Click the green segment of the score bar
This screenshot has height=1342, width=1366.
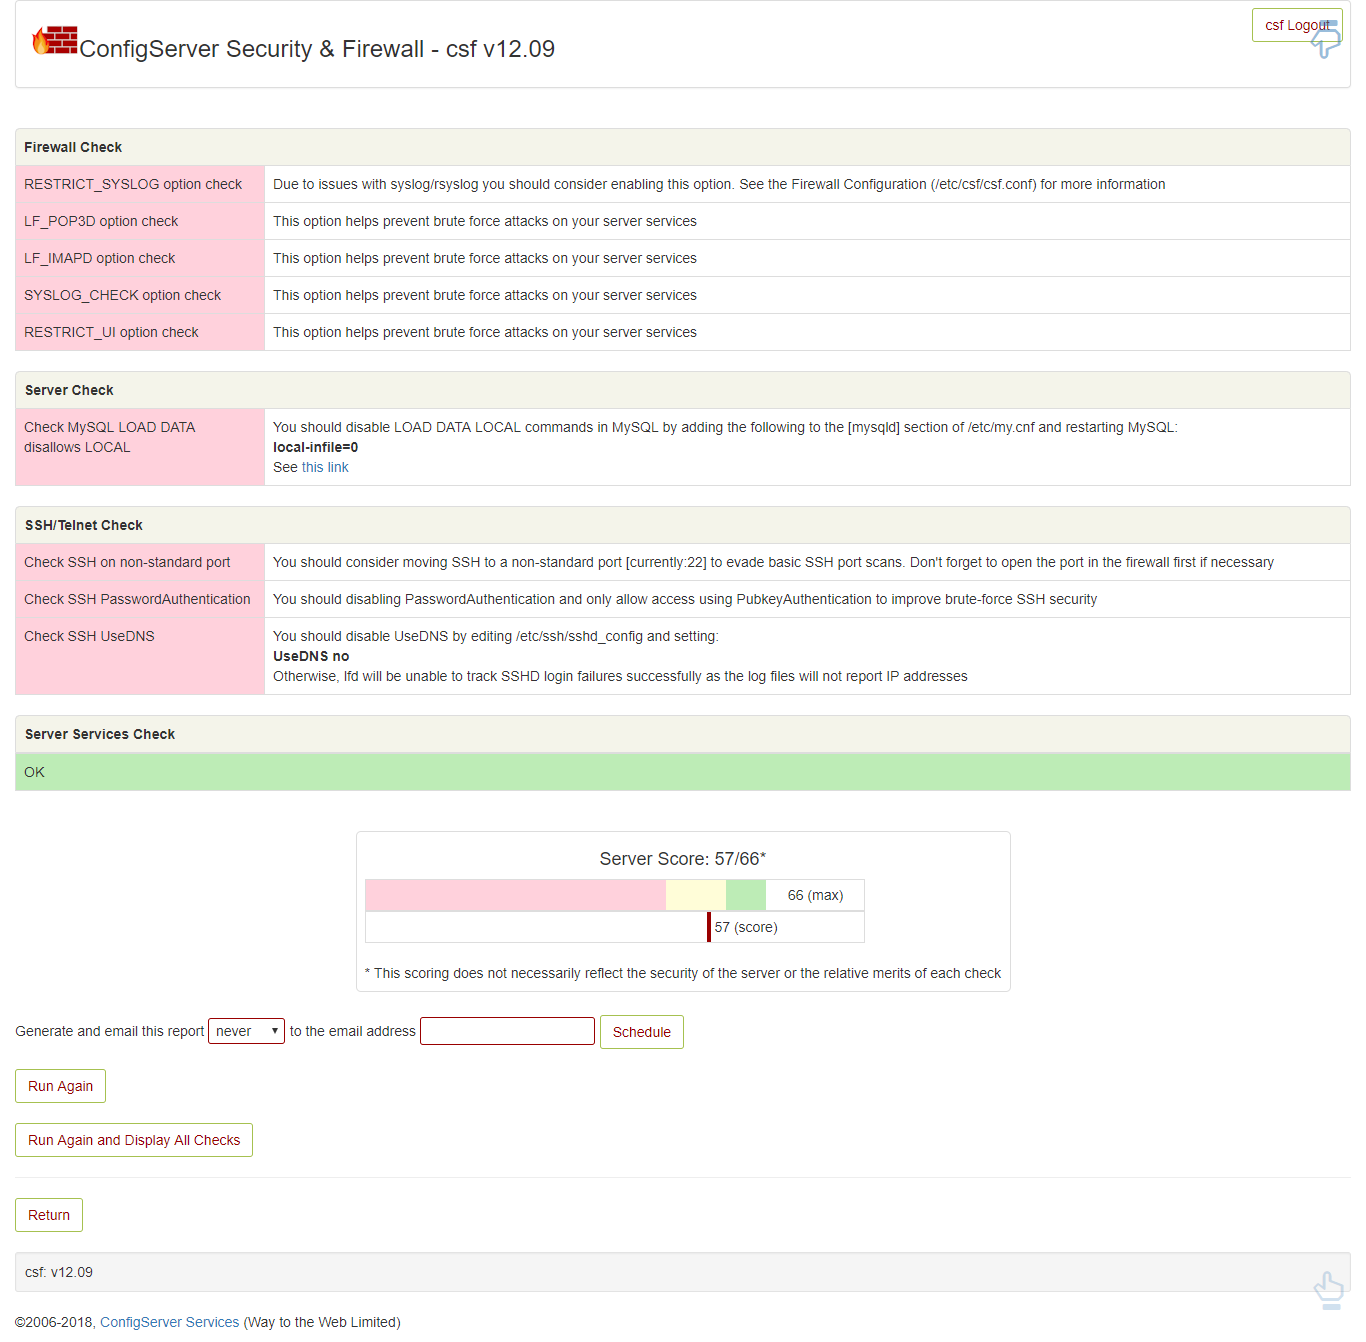746,895
